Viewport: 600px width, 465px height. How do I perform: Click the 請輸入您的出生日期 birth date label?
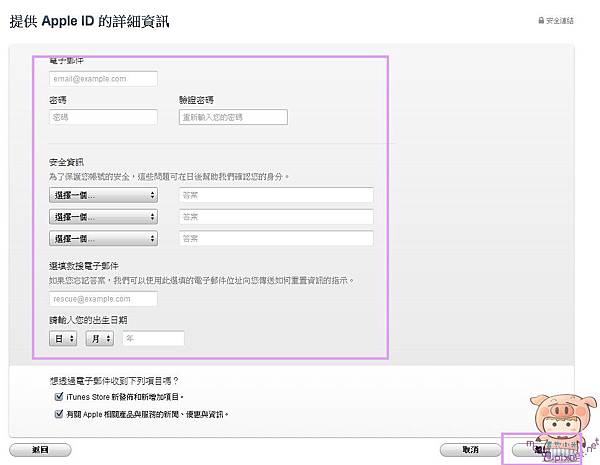(88, 320)
